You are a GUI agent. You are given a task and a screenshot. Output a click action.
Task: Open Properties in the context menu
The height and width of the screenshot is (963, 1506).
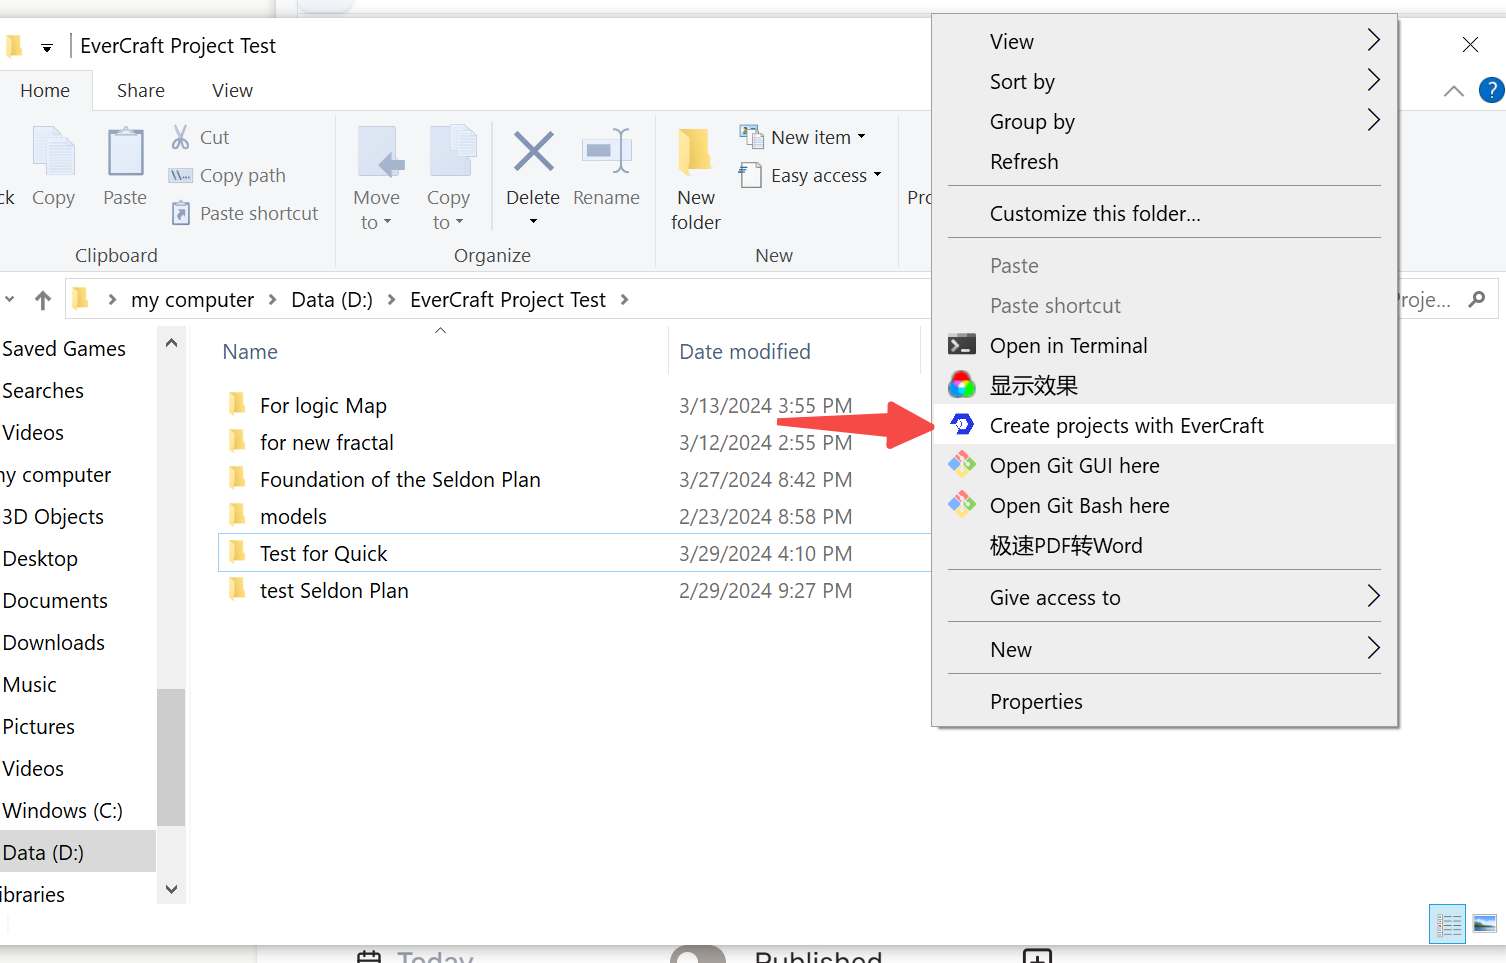(1164, 702)
